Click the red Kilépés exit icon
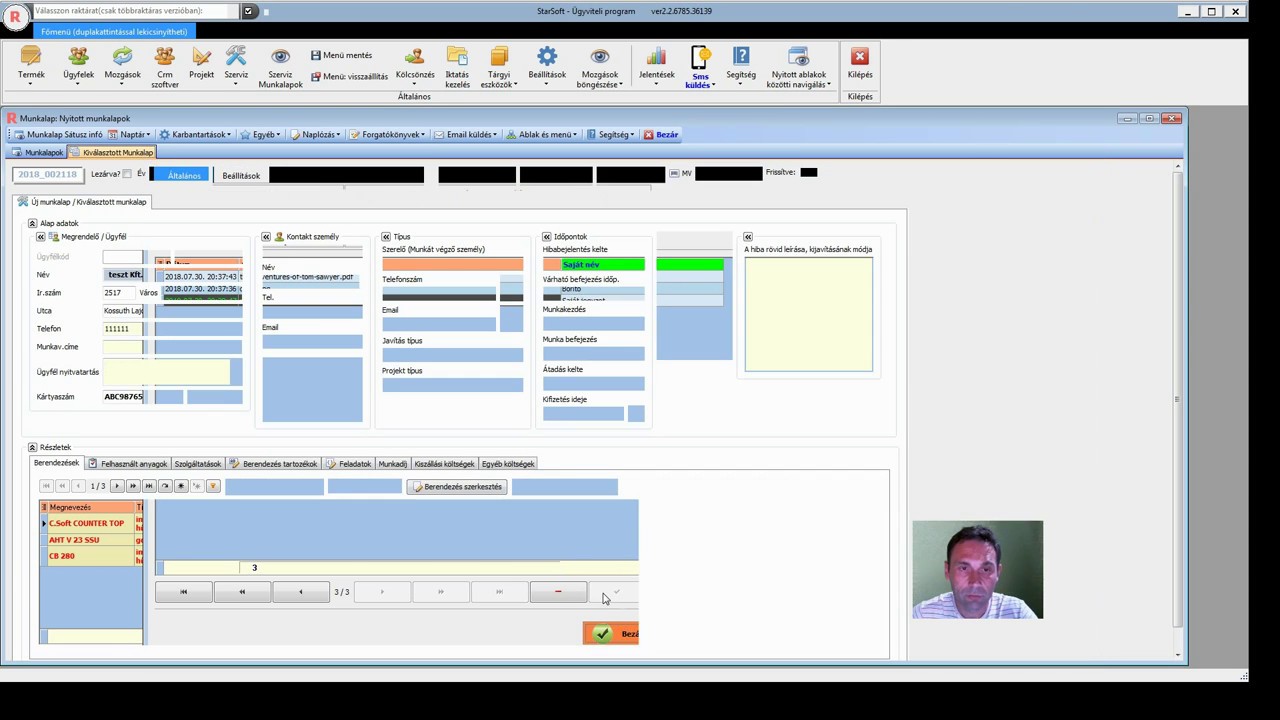This screenshot has height=720, width=1280. [x=860, y=63]
